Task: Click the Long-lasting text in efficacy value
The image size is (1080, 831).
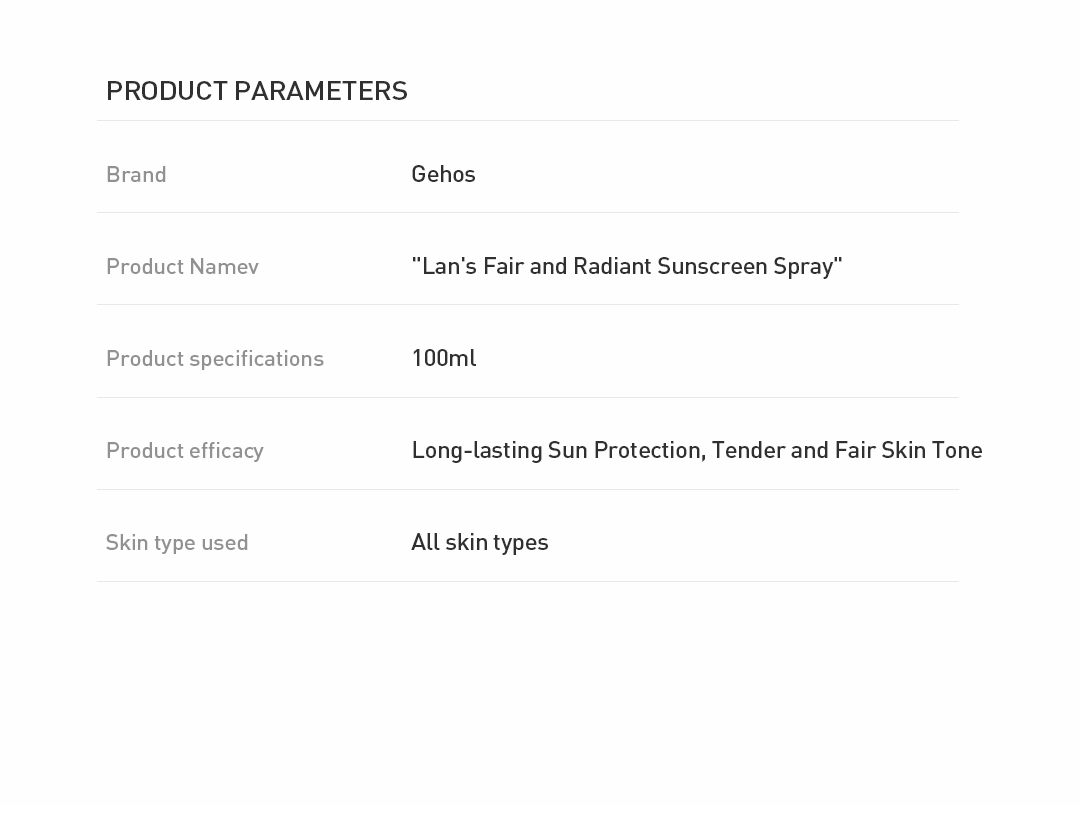Action: [477, 450]
